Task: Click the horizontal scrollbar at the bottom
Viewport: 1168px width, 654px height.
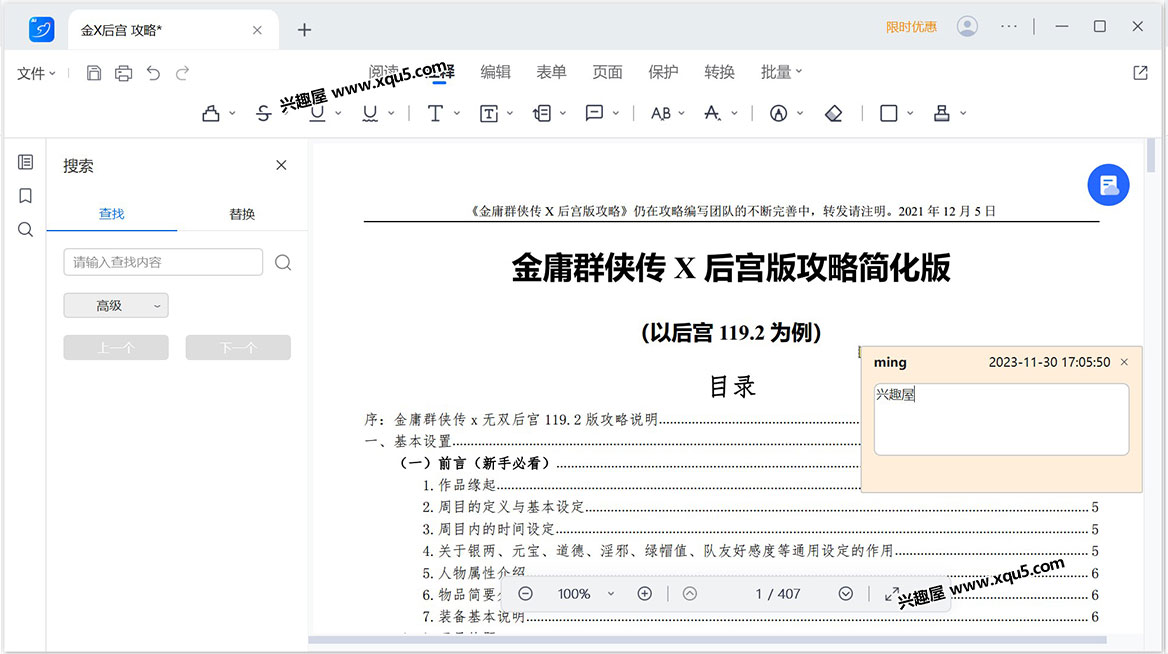Action: click(708, 640)
